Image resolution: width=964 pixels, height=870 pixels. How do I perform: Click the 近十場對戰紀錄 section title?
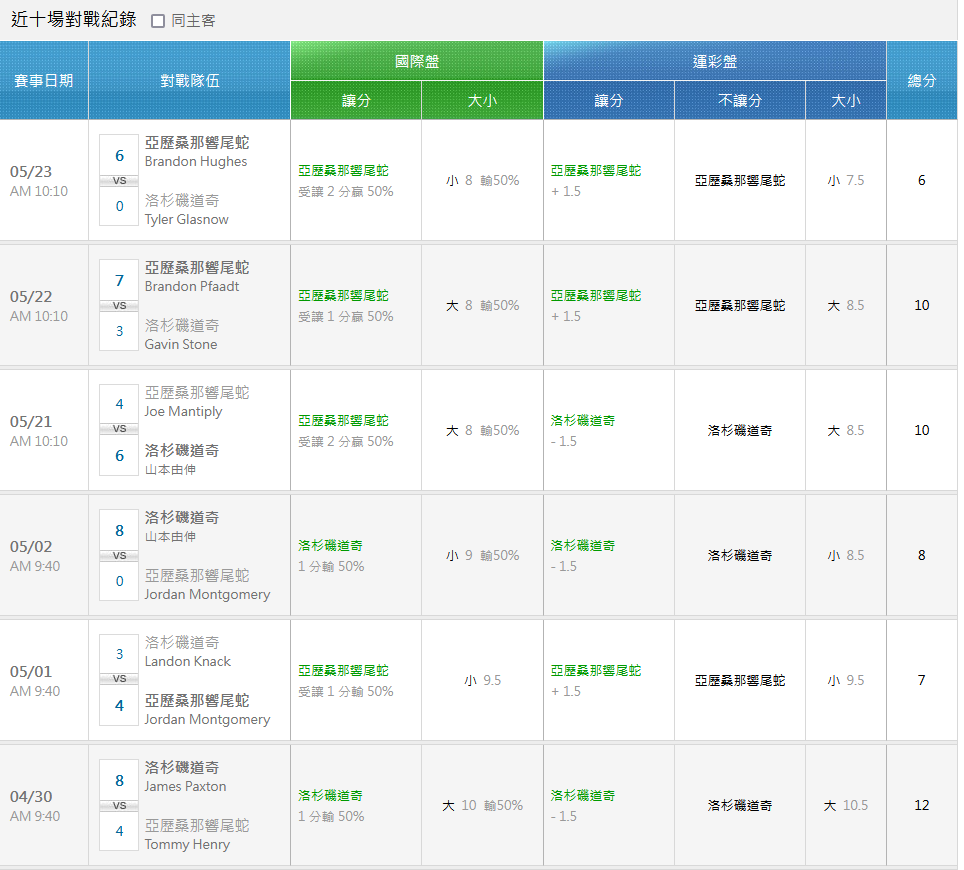click(73, 20)
